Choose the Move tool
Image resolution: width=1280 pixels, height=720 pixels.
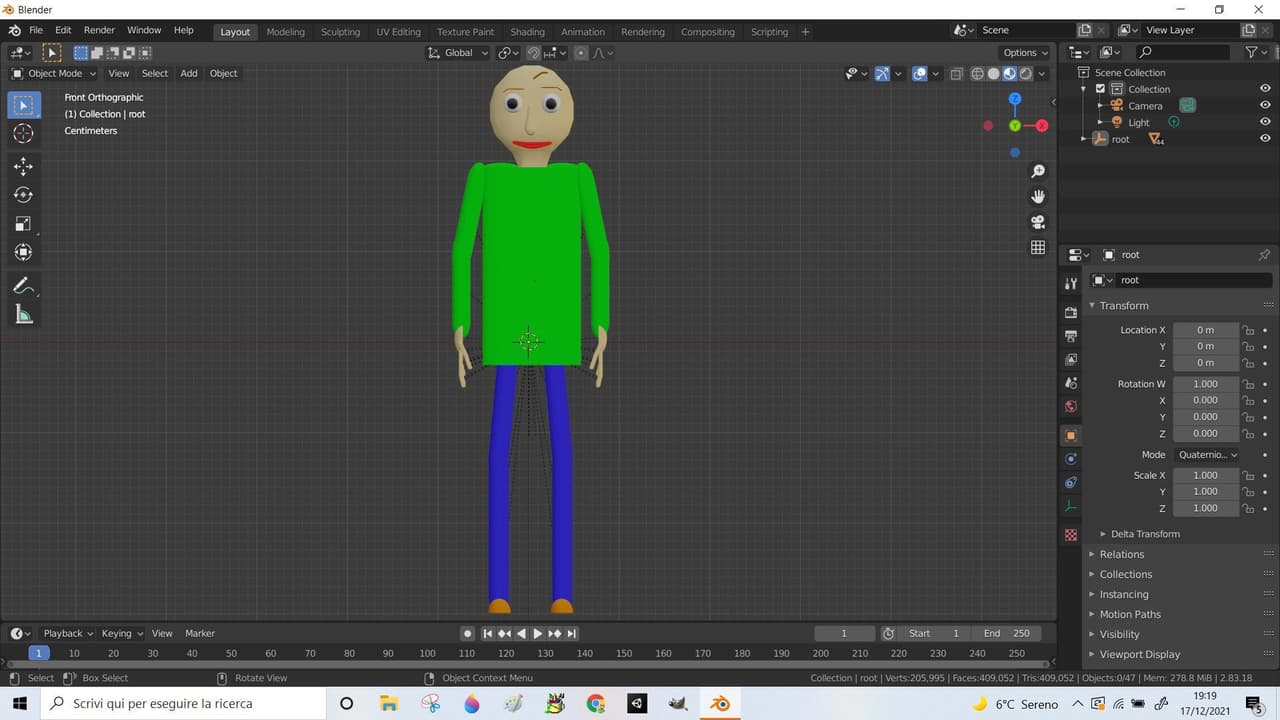click(24, 167)
